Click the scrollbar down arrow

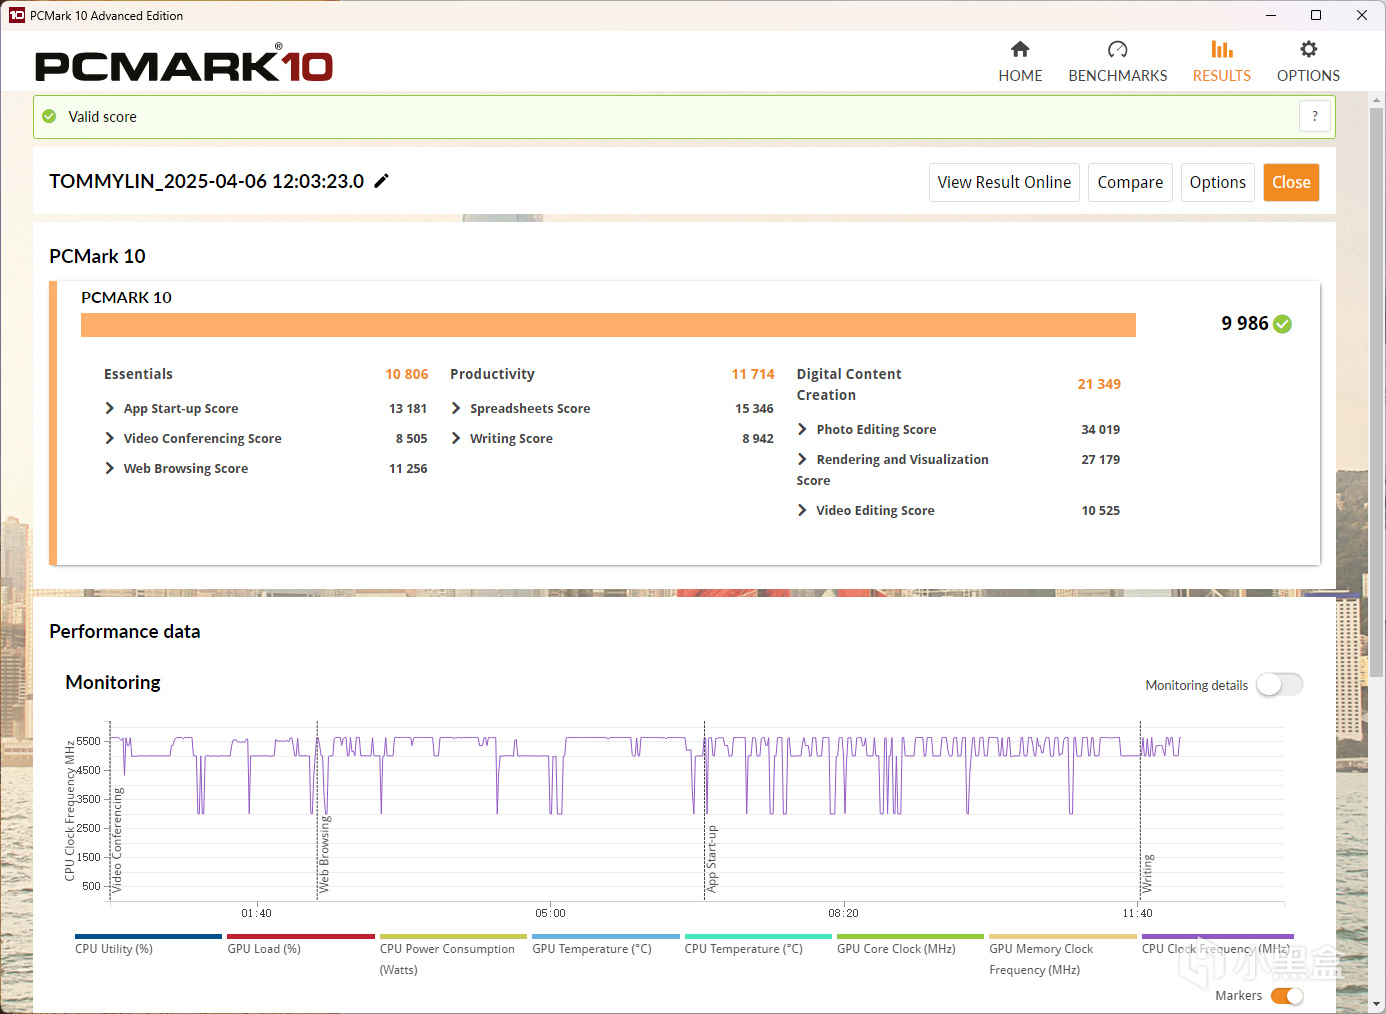point(1377,1004)
